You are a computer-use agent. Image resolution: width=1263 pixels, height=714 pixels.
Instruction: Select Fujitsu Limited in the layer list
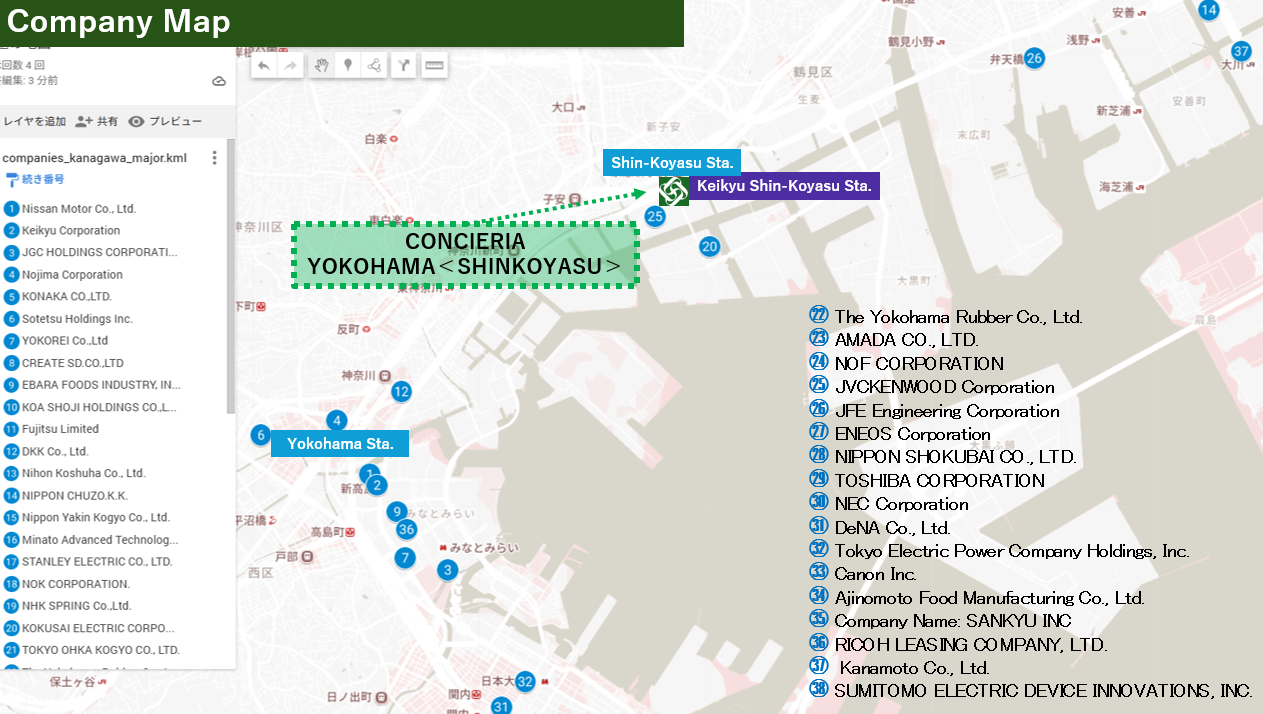60,429
